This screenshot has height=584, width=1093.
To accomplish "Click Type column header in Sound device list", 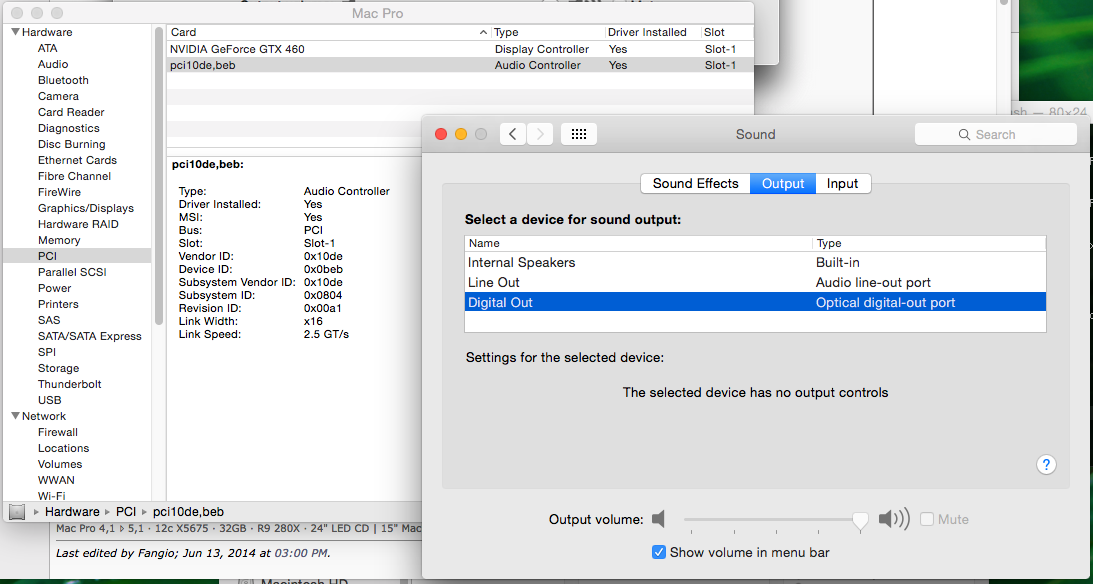I will coord(929,243).
